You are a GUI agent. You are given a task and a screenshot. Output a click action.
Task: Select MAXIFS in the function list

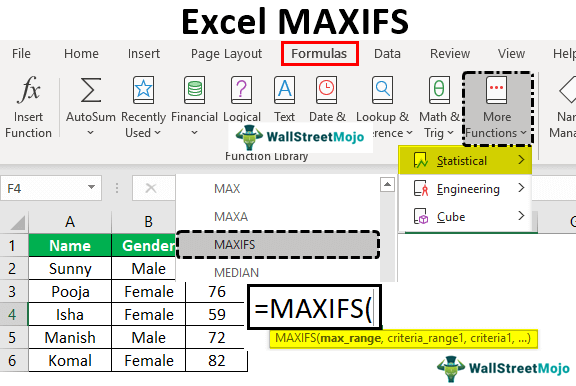pos(278,245)
